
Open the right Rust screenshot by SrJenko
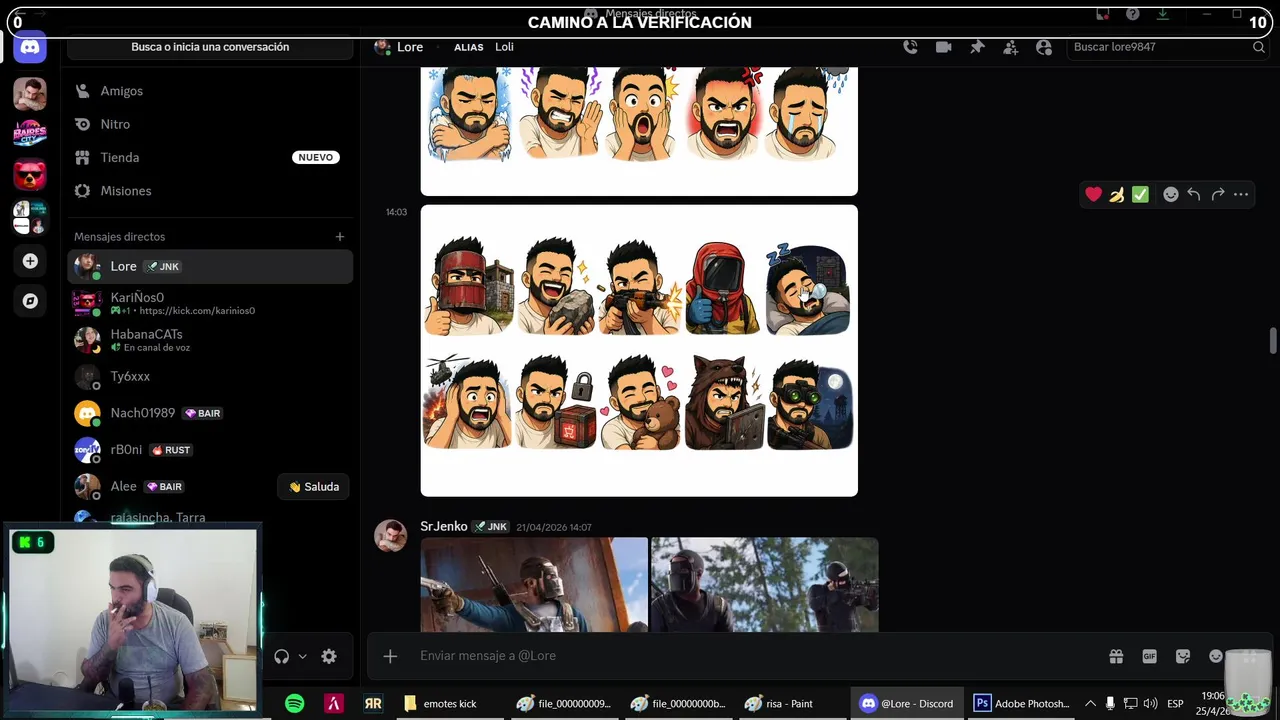tap(765, 585)
